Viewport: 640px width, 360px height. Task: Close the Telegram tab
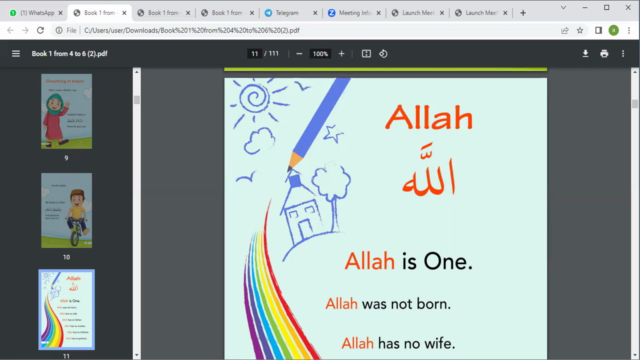click(315, 13)
